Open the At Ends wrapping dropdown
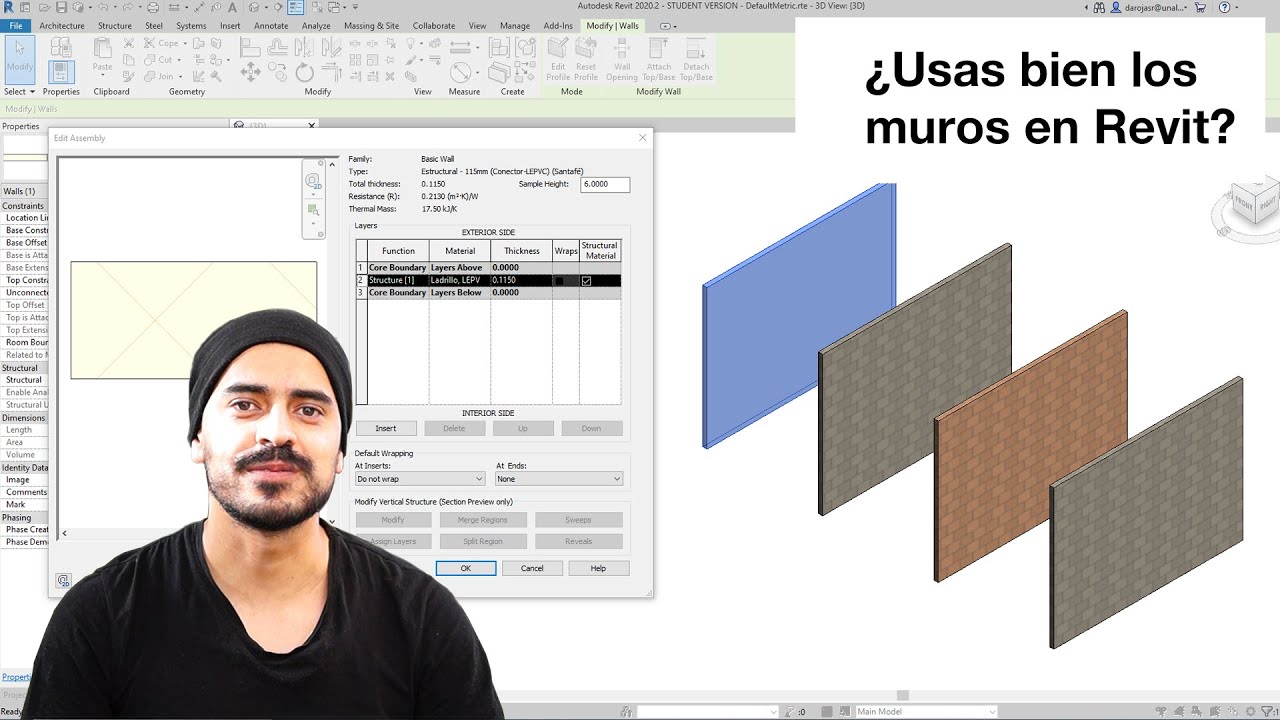 coord(559,479)
